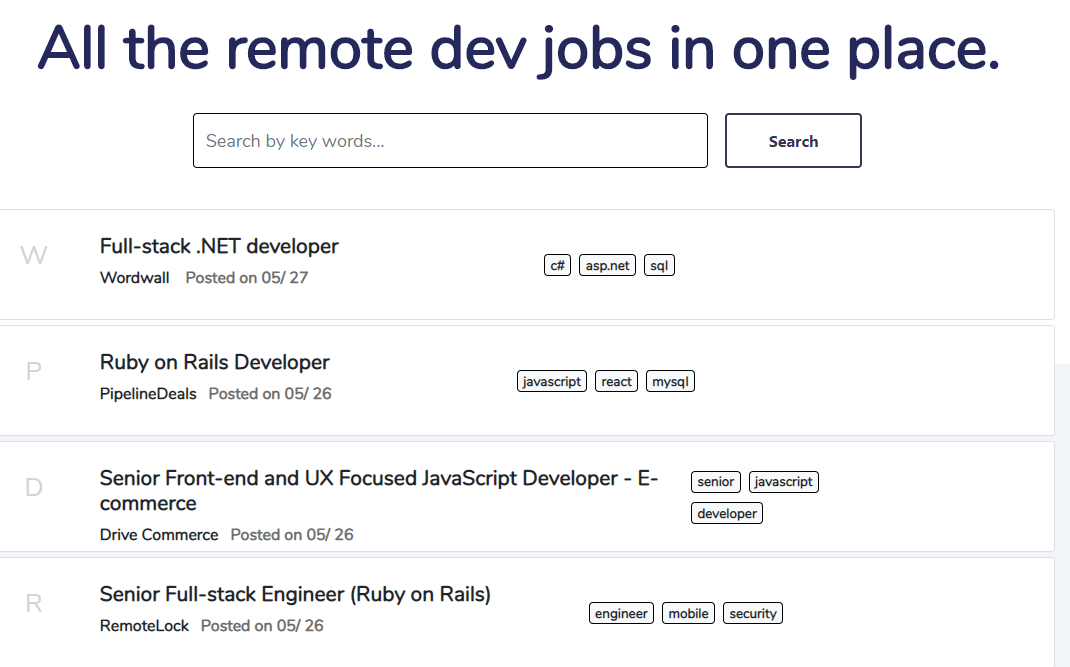Click the RemoteLock 'R' company logo
This screenshot has width=1070, height=667.
(x=33, y=604)
